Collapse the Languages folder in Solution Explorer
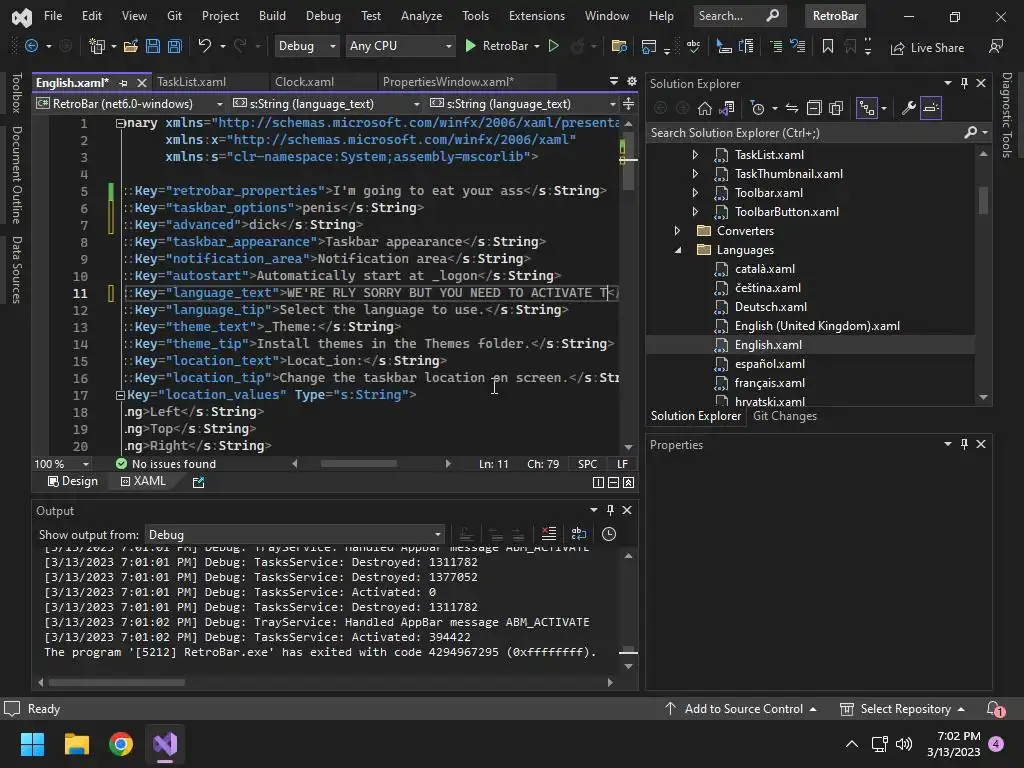Screen dimensions: 1024x768 677,249
